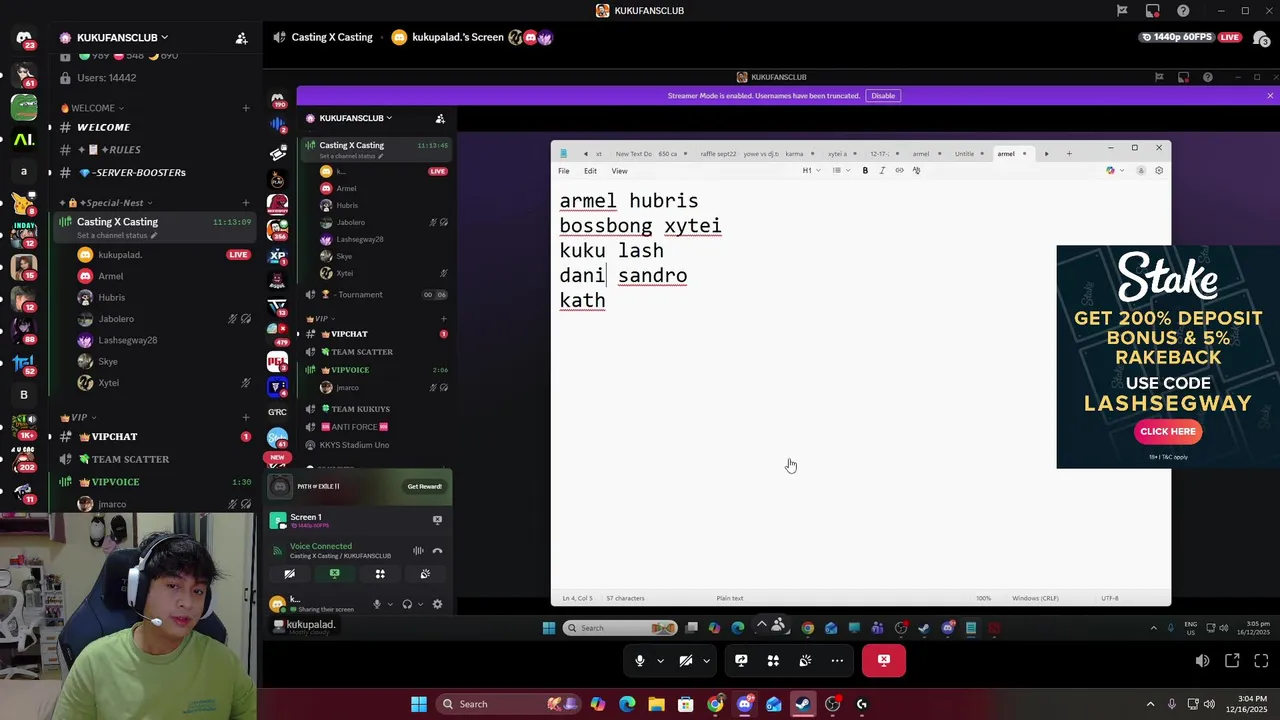Image resolution: width=1280 pixels, height=720 pixels.
Task: Open camera options arrow in stream control bar
Action: pos(706,661)
